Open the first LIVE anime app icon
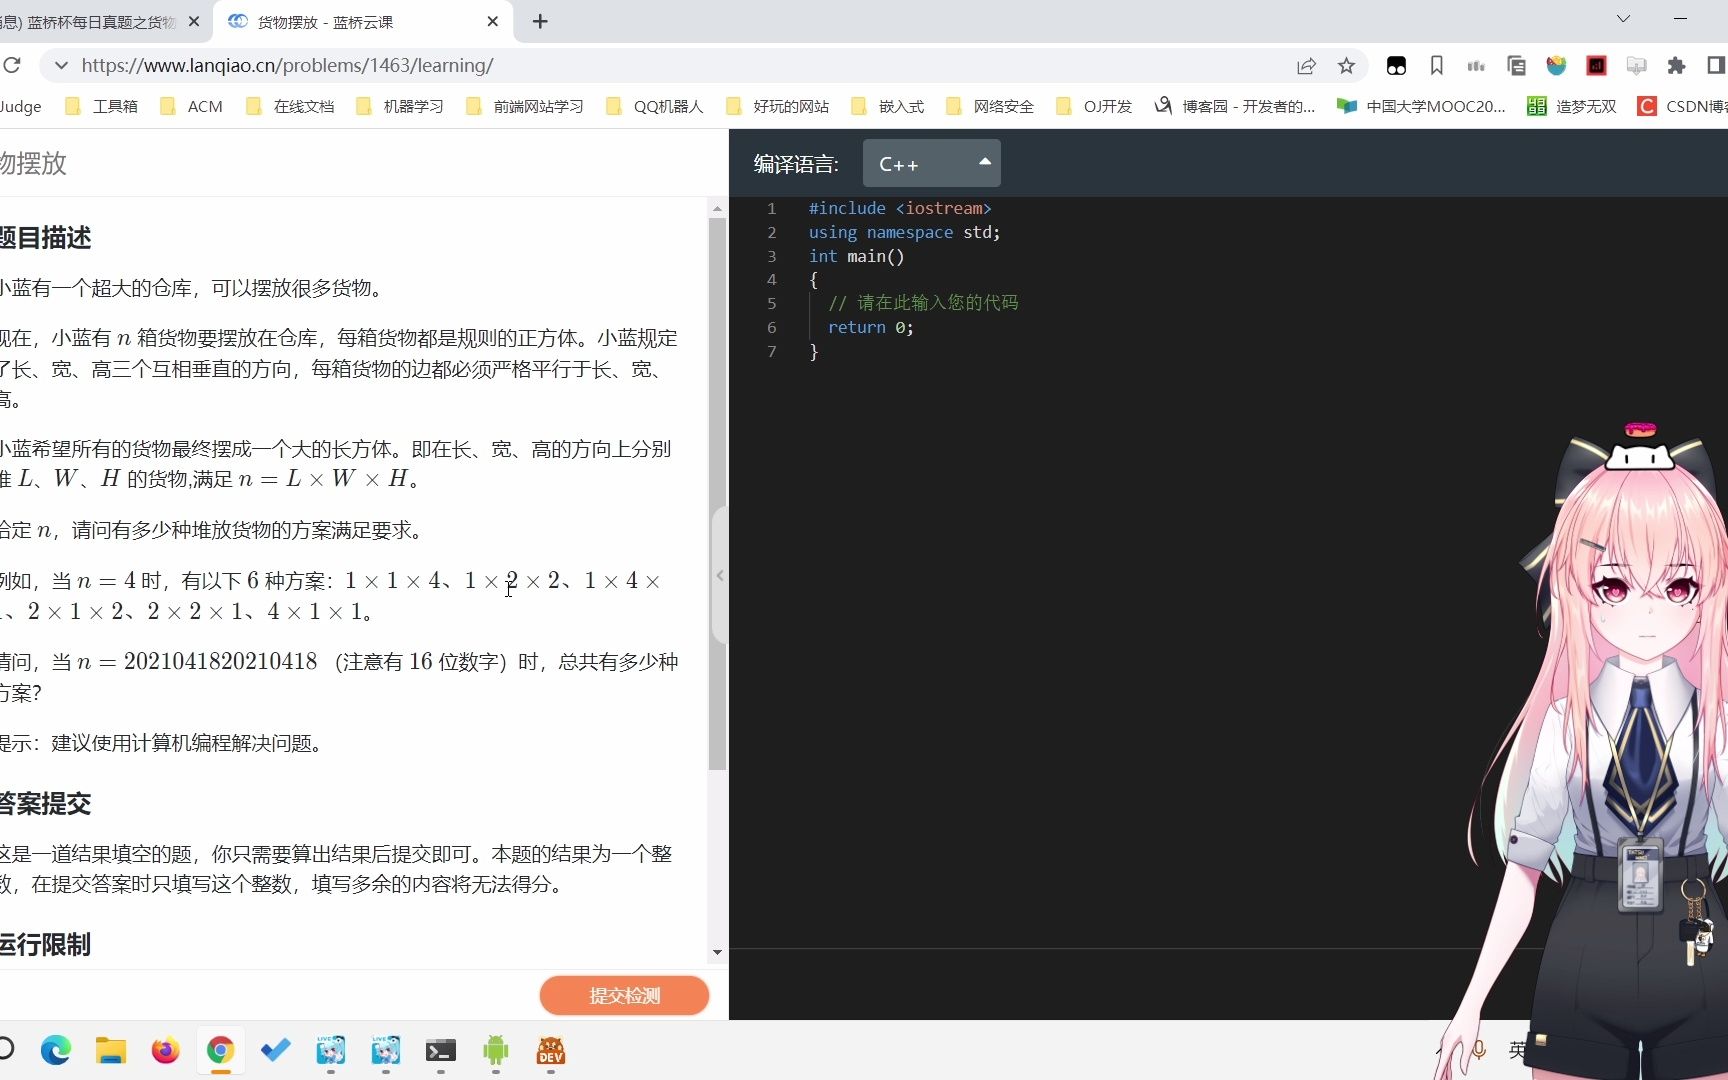Viewport: 1728px width, 1080px height. (331, 1050)
